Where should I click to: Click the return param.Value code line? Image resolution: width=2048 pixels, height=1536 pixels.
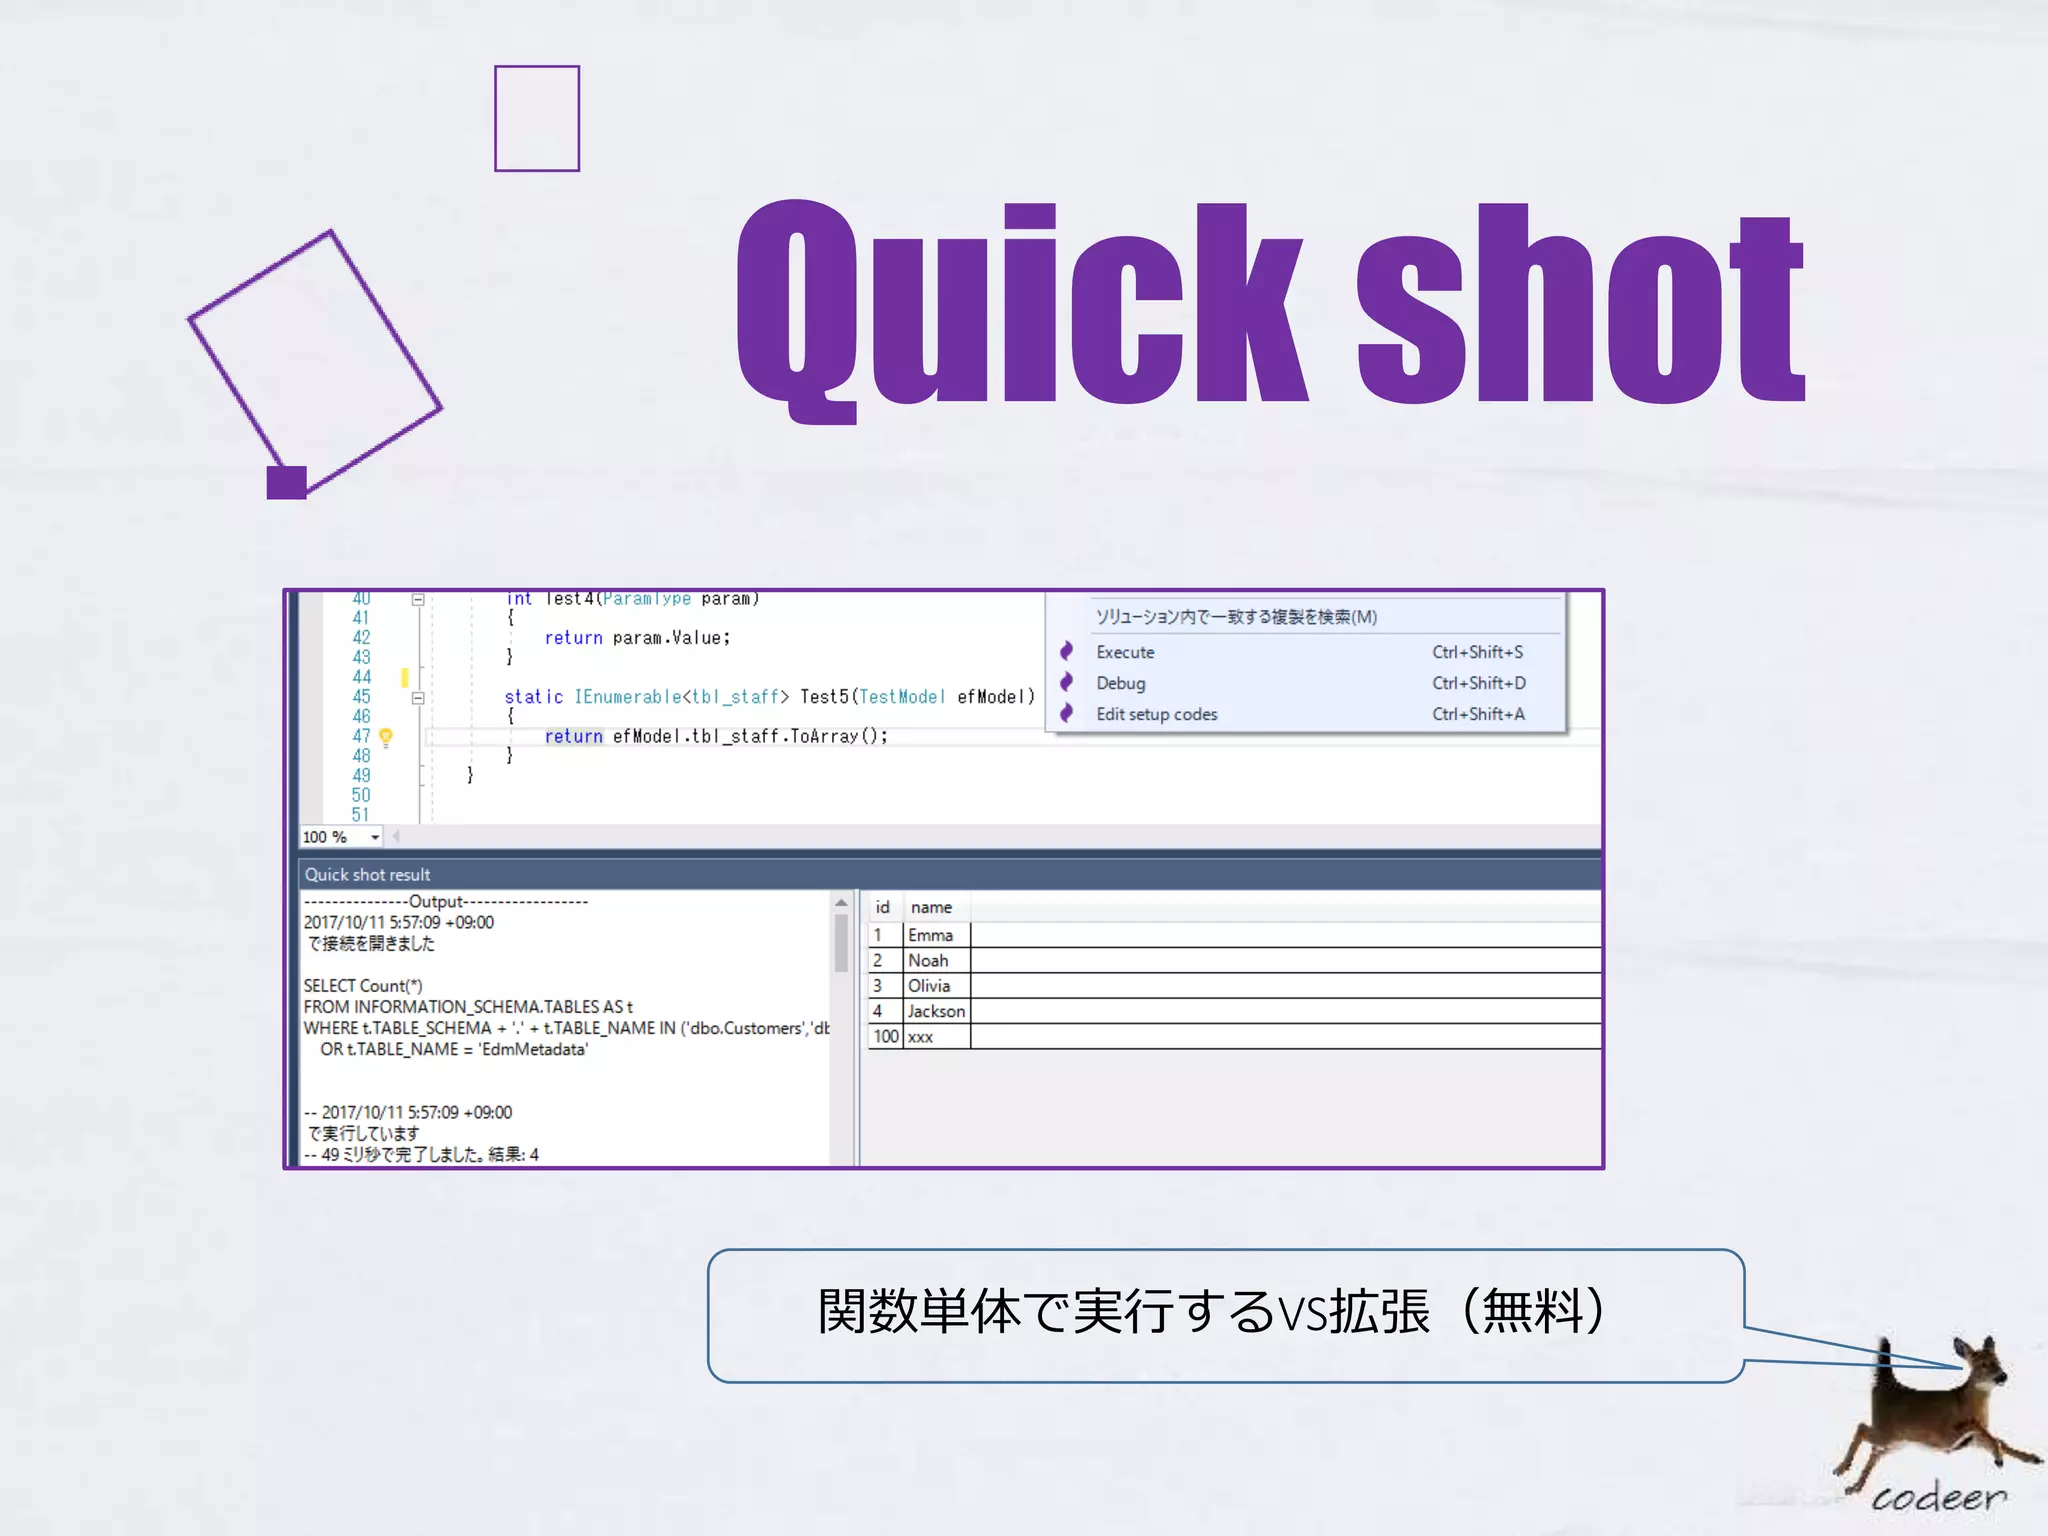coord(637,638)
